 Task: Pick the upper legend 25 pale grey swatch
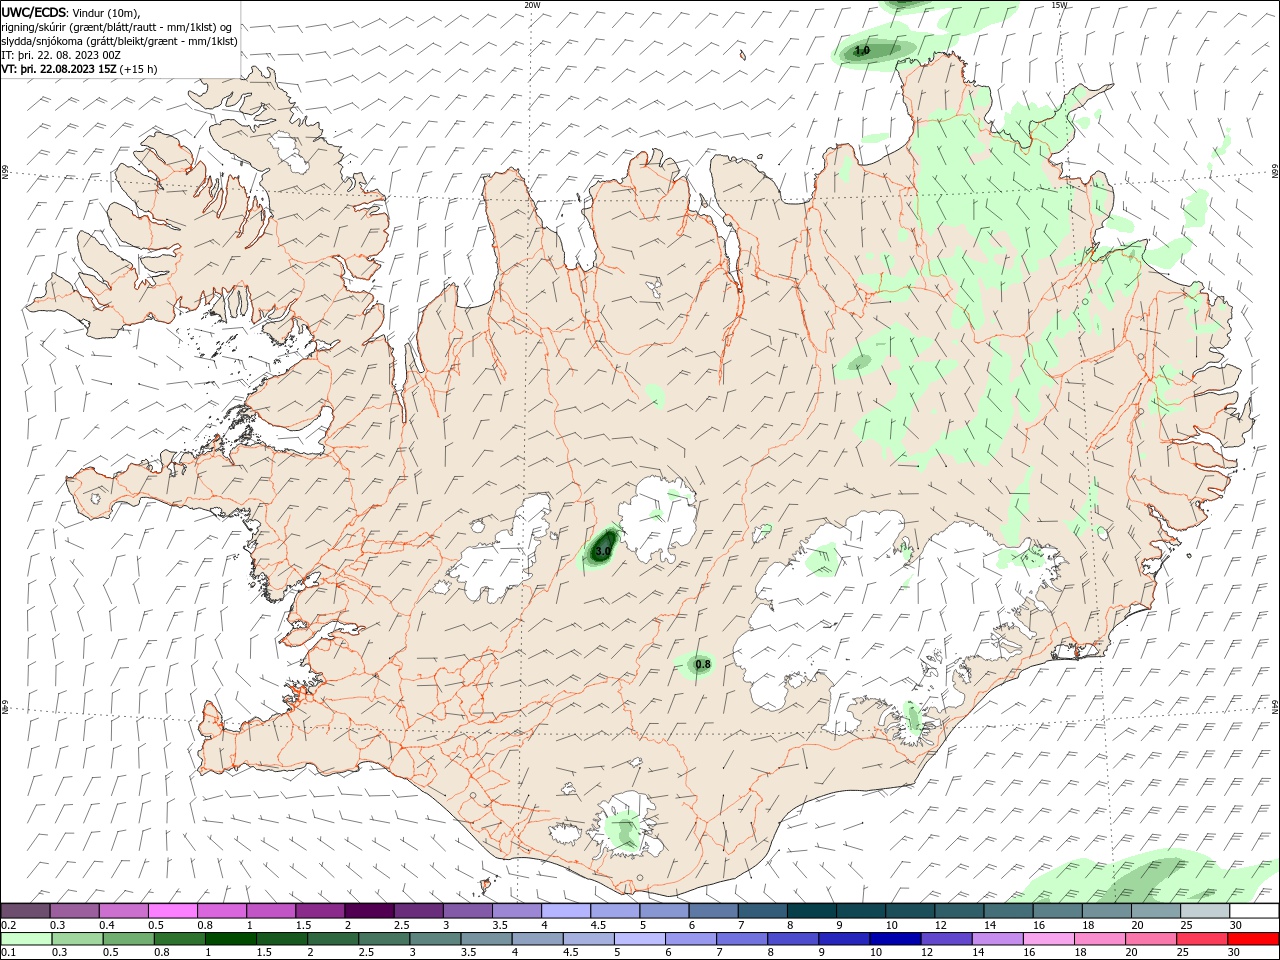1206,911
